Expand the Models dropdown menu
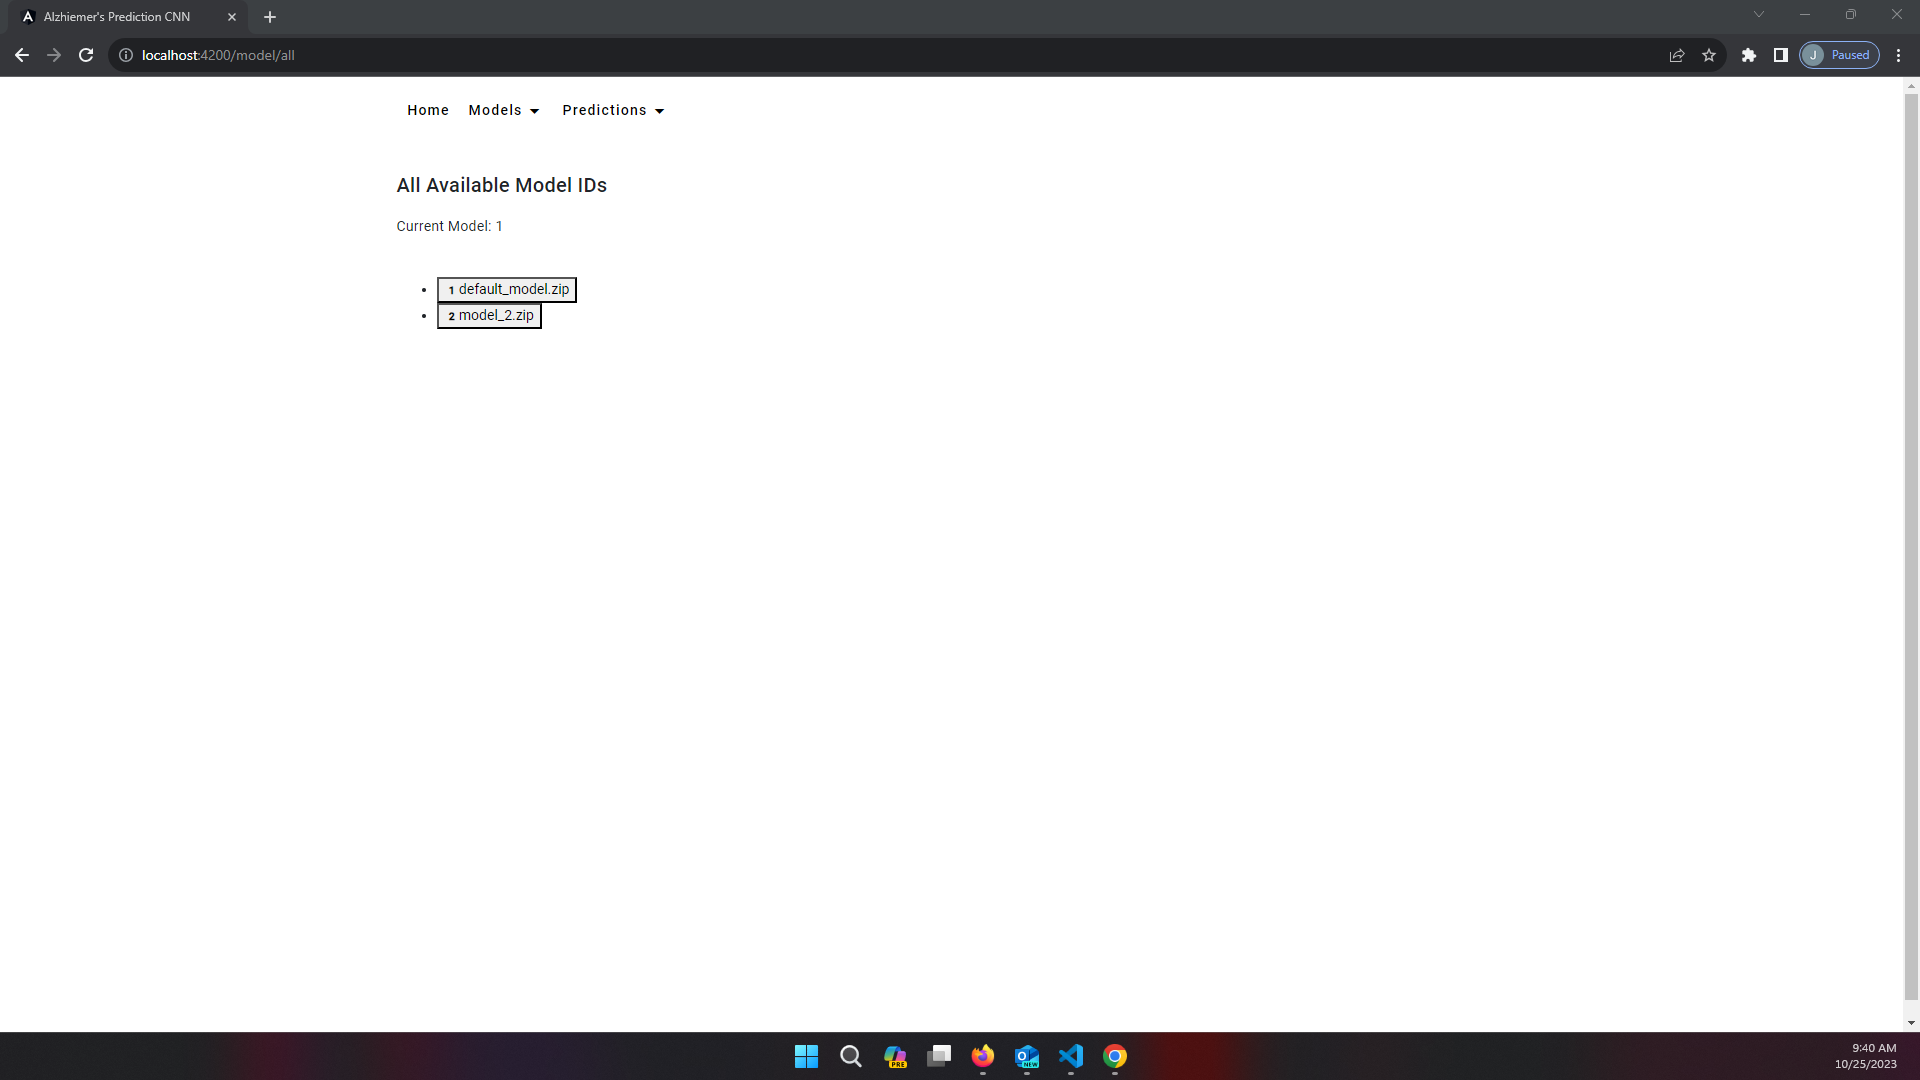 point(504,110)
